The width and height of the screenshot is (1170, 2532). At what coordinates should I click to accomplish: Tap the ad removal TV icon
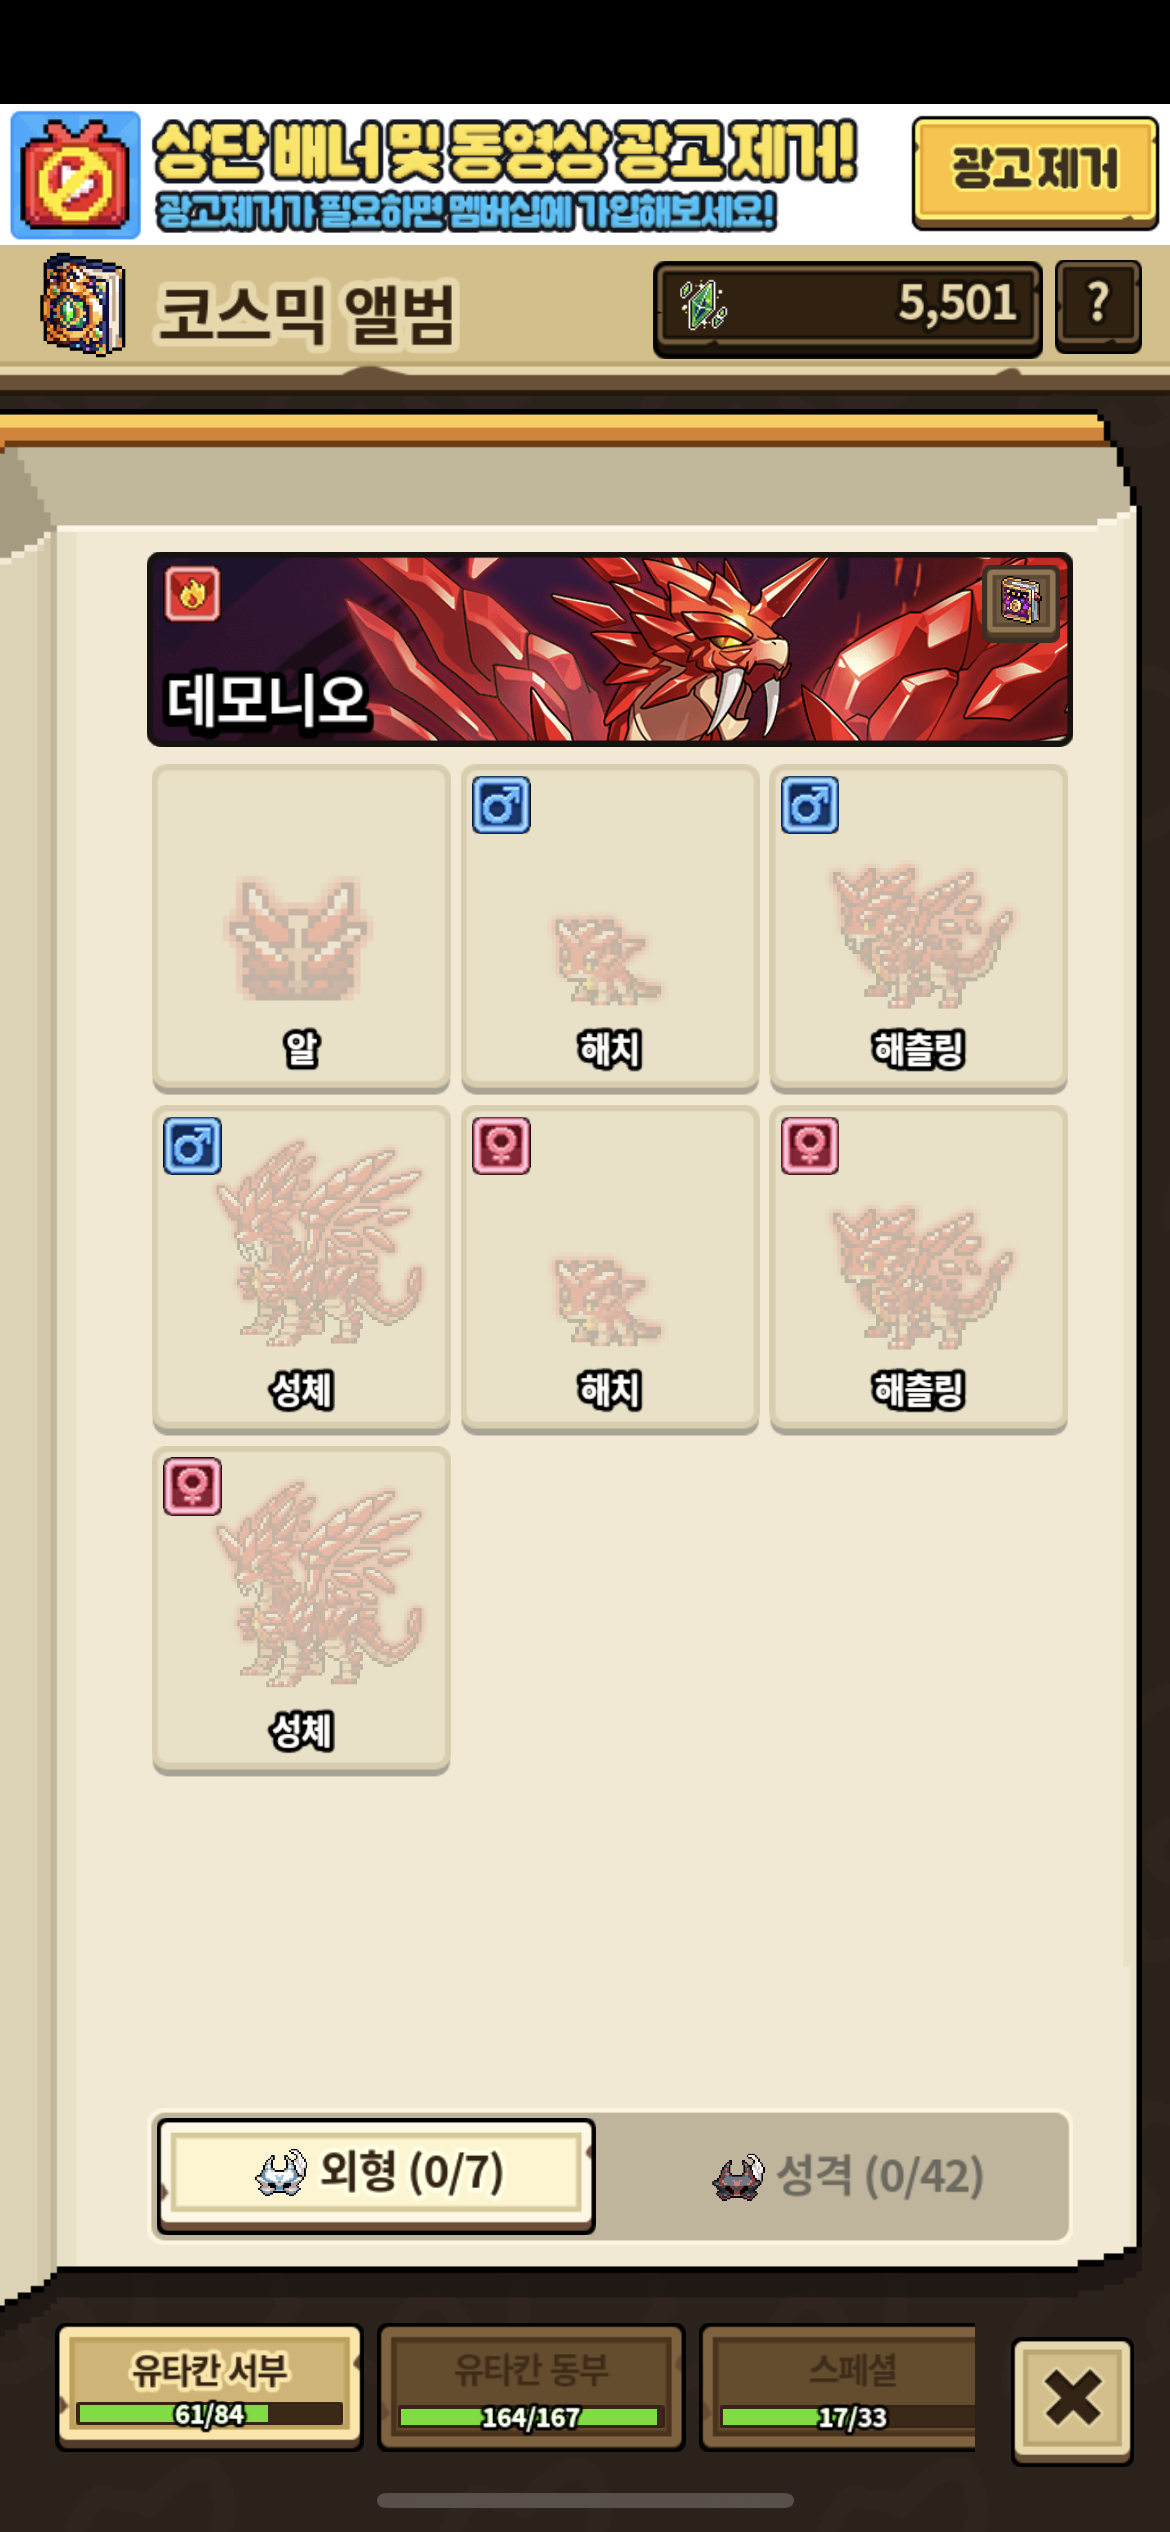[76, 175]
